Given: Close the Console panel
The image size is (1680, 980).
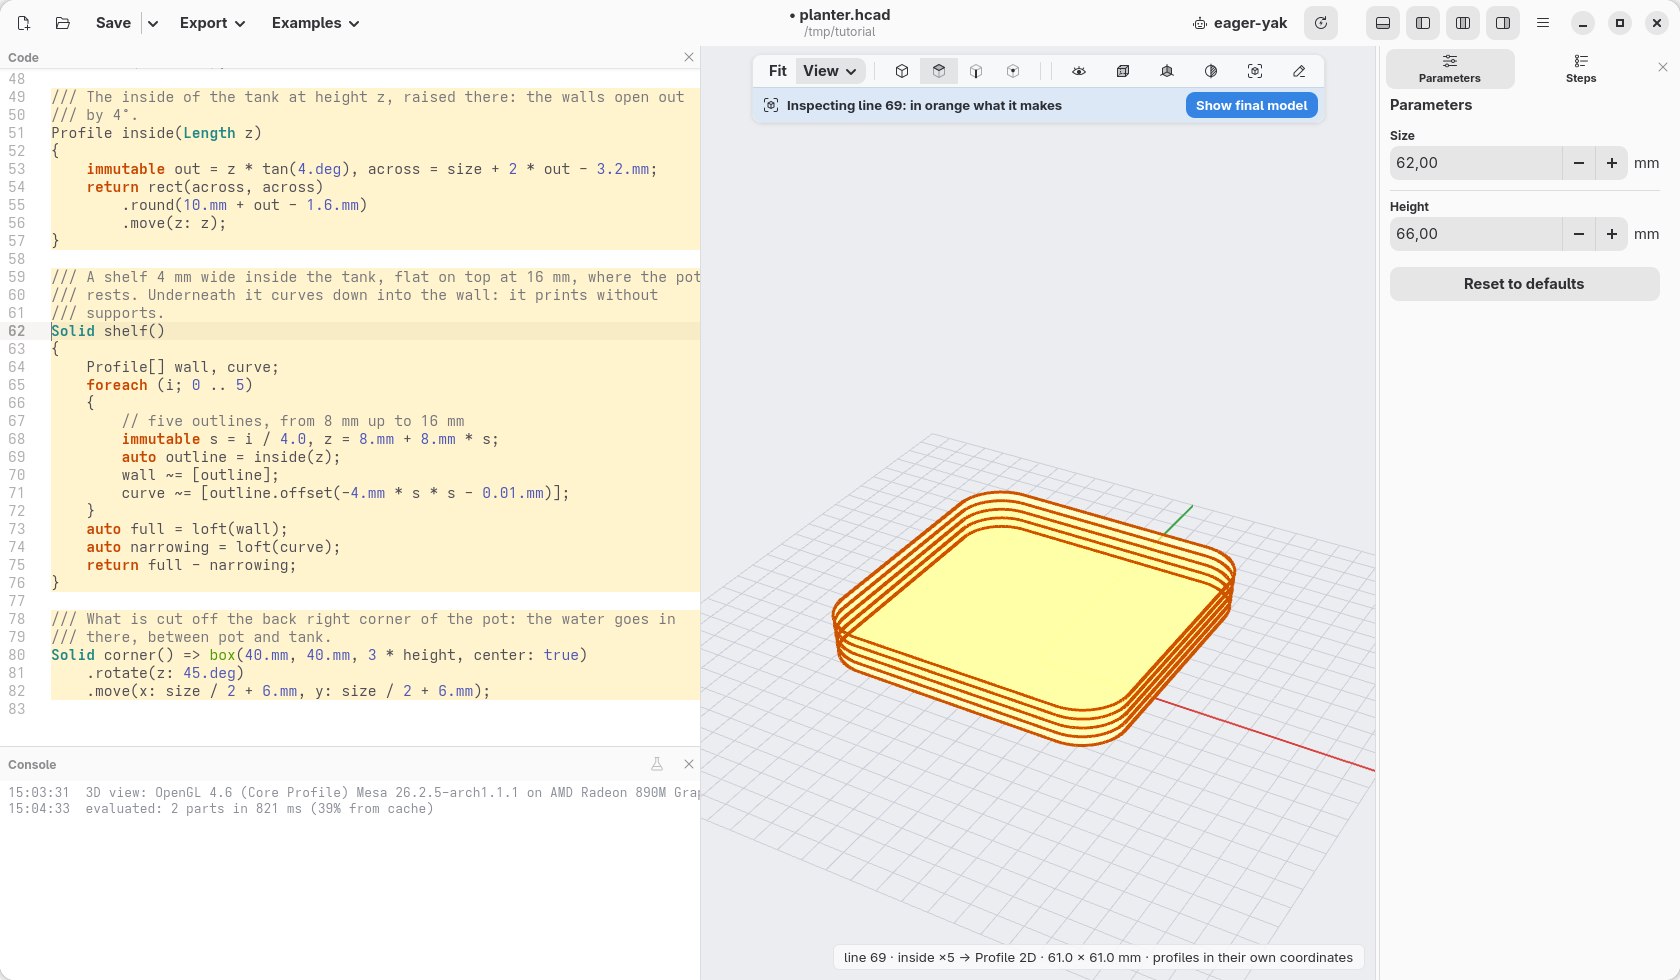Looking at the screenshot, I should point(689,764).
